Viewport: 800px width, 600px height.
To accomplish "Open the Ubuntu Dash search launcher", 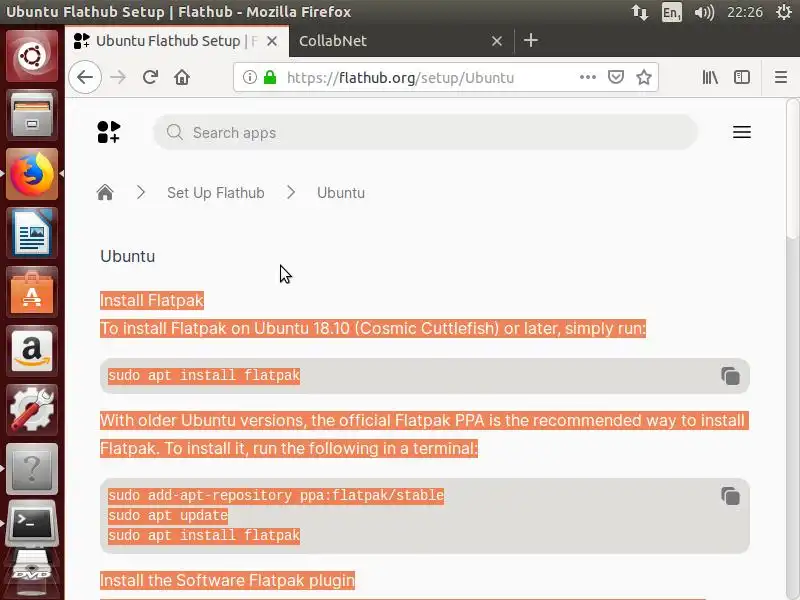I will 32,56.
